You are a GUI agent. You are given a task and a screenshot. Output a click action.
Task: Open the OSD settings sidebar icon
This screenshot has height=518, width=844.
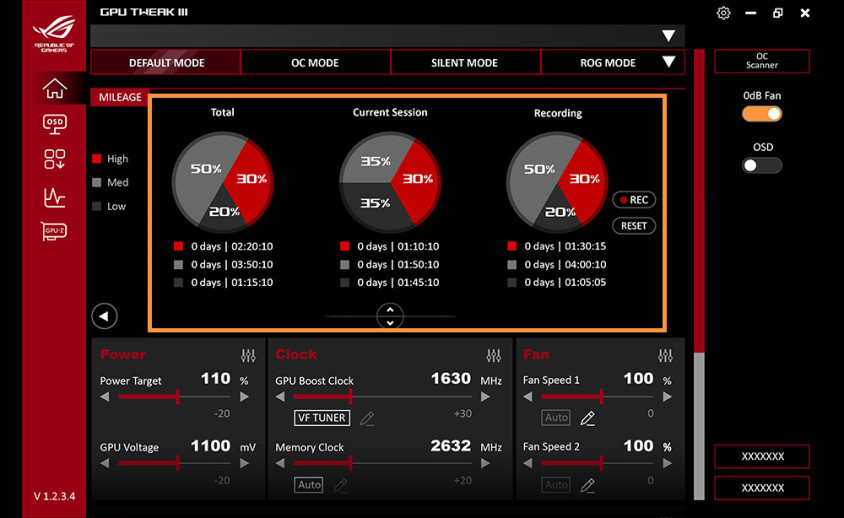[x=54, y=123]
